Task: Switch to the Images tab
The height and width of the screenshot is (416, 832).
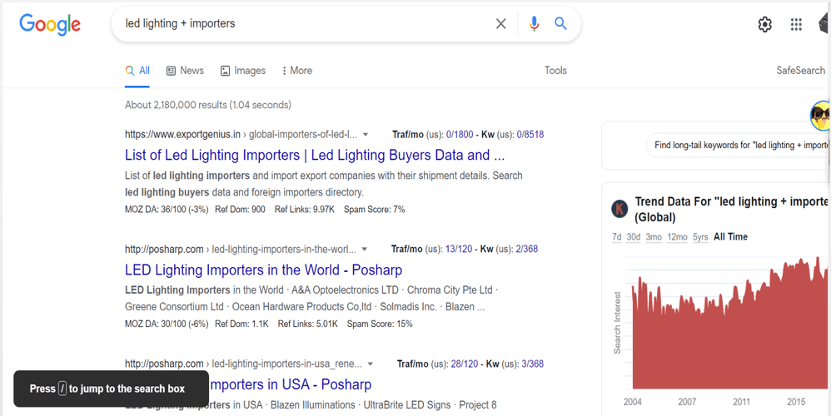Action: click(243, 71)
